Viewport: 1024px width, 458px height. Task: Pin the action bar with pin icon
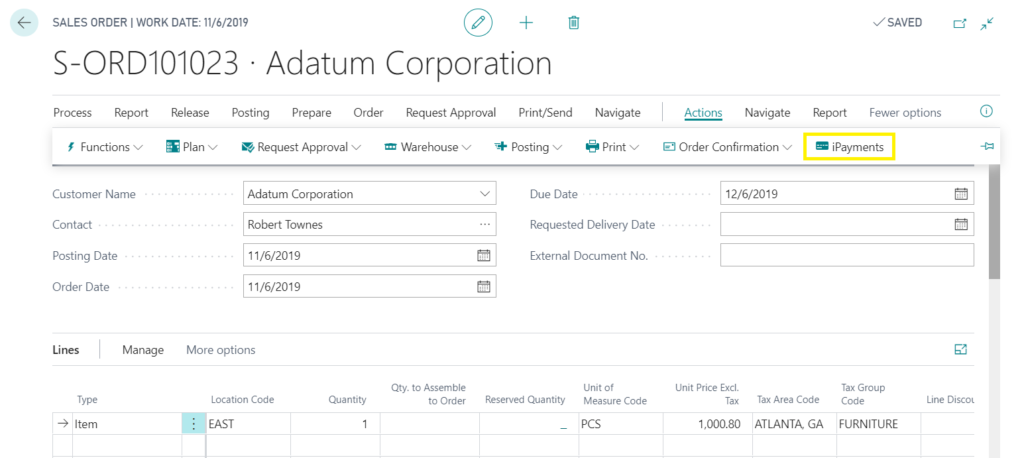pos(987,147)
